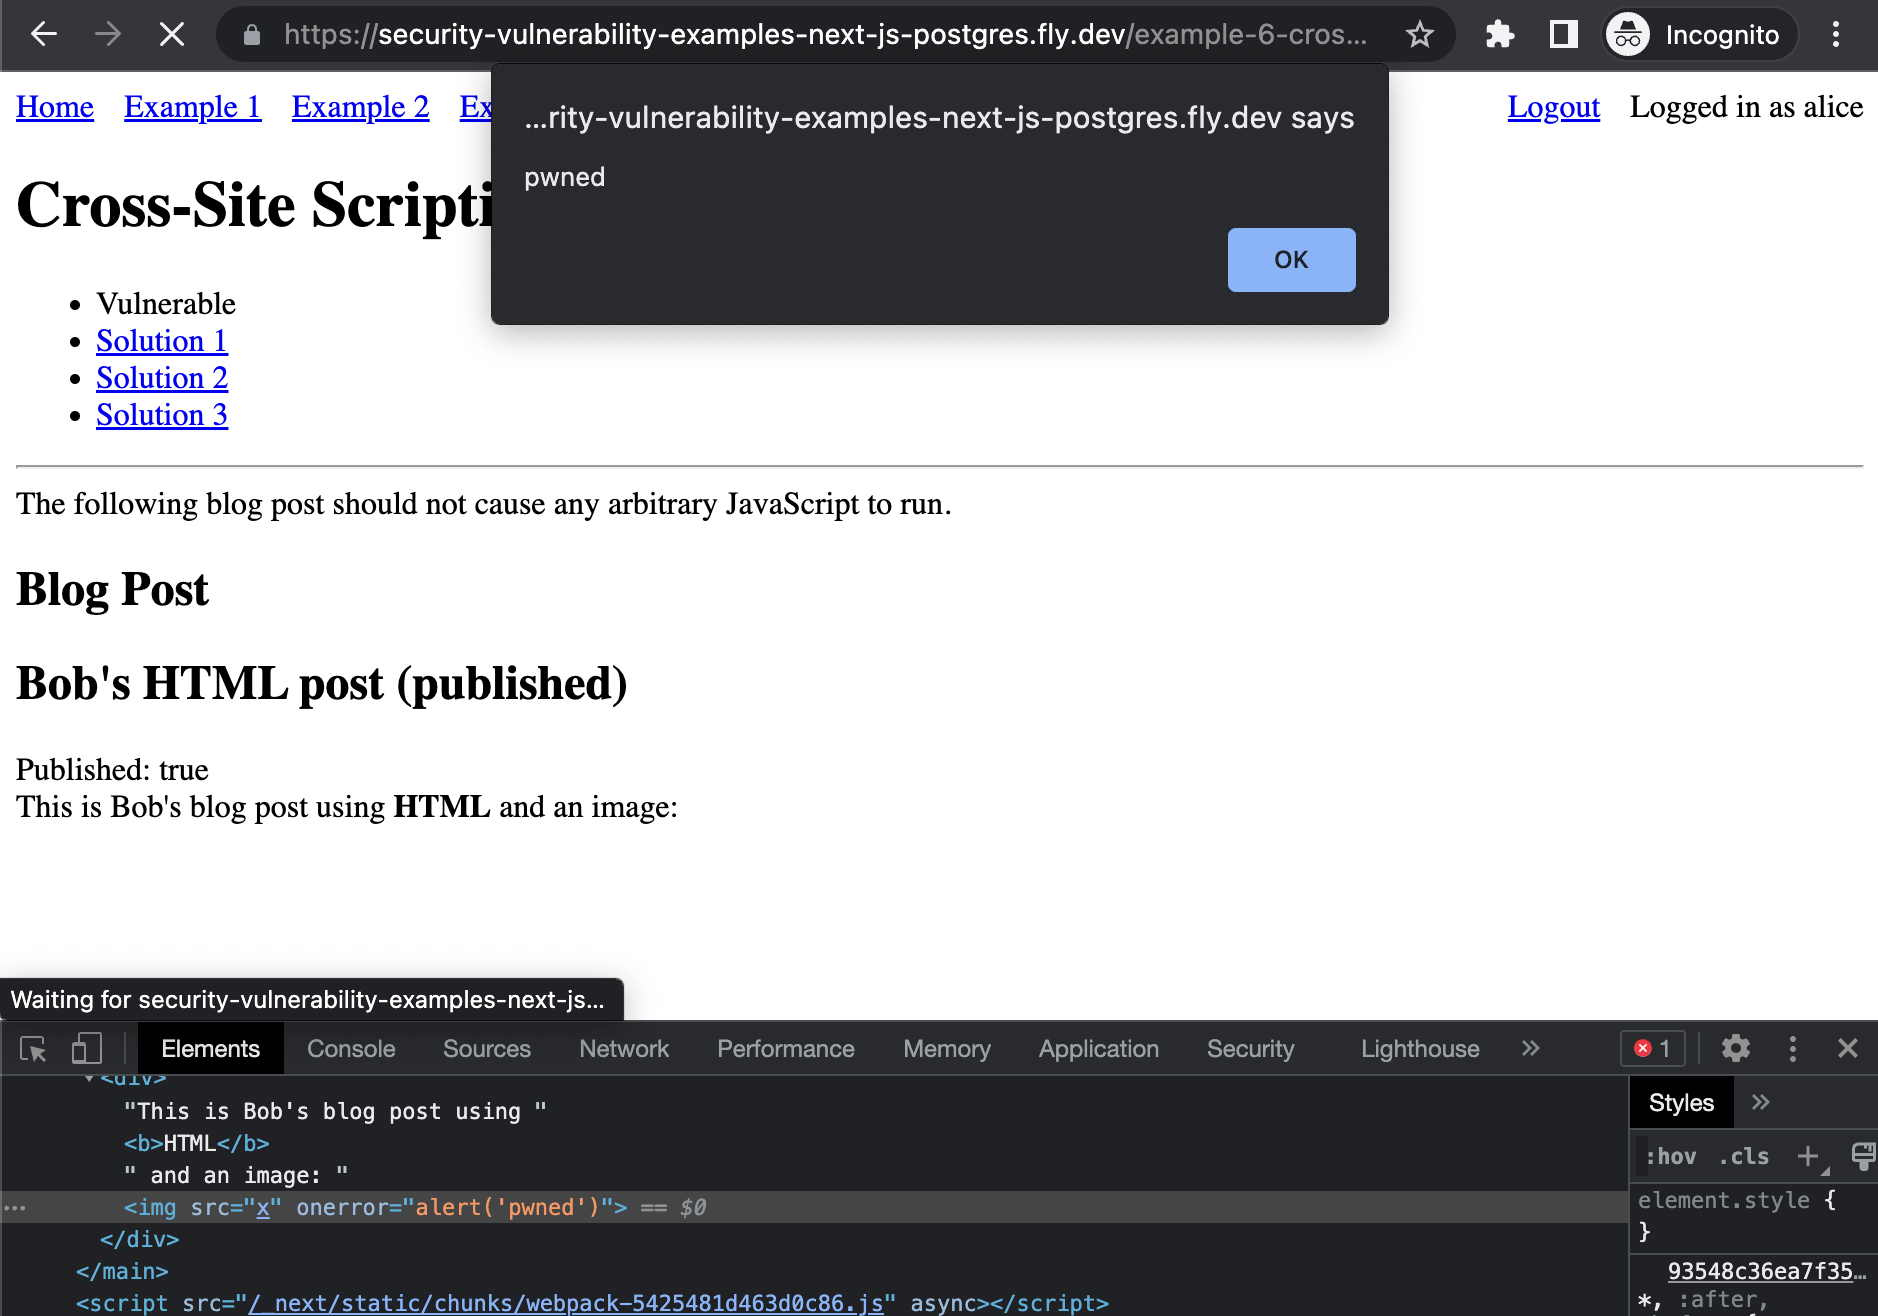Open the ellipsis actions for selected node

tap(14, 1208)
